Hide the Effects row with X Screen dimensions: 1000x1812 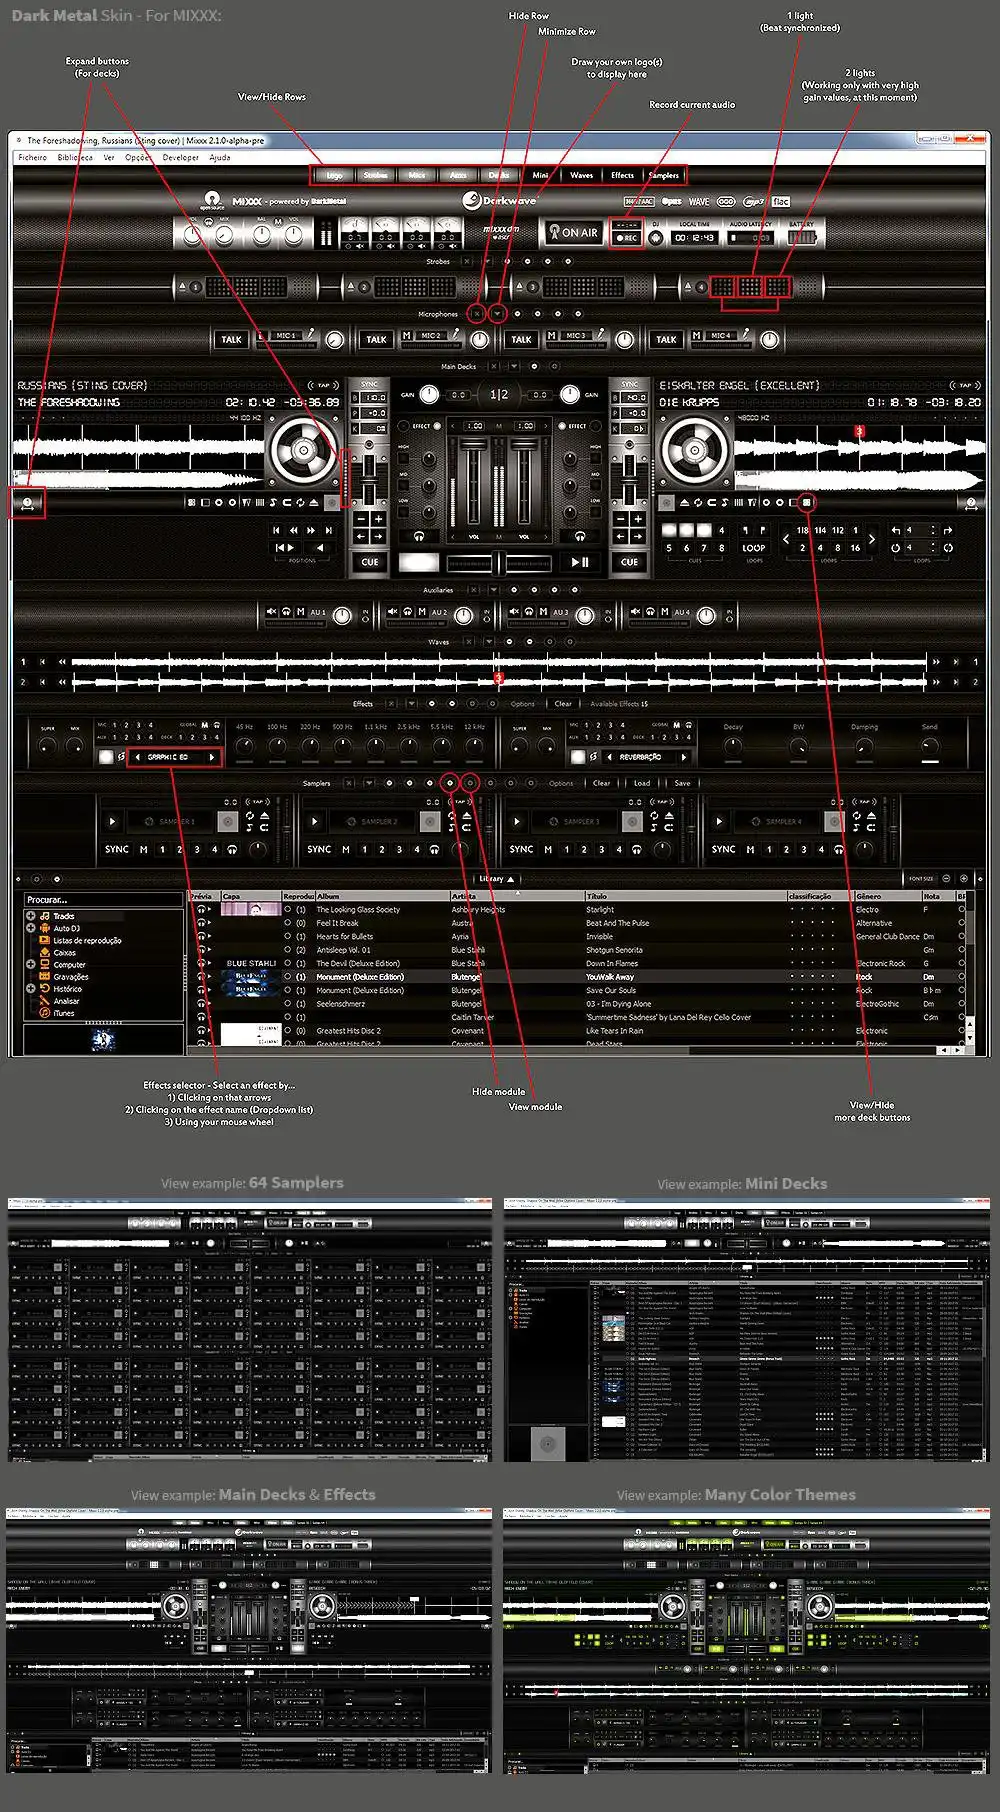(x=391, y=703)
